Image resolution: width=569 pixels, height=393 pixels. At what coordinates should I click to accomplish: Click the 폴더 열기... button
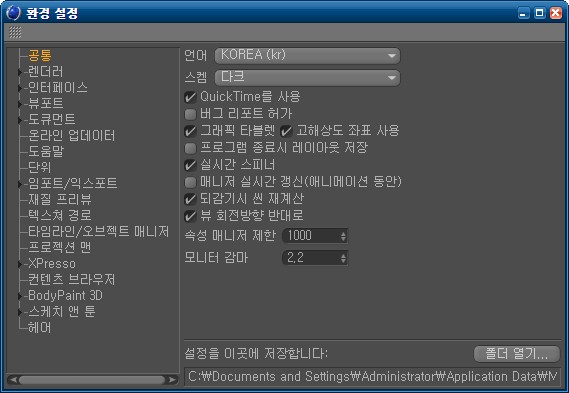click(517, 353)
